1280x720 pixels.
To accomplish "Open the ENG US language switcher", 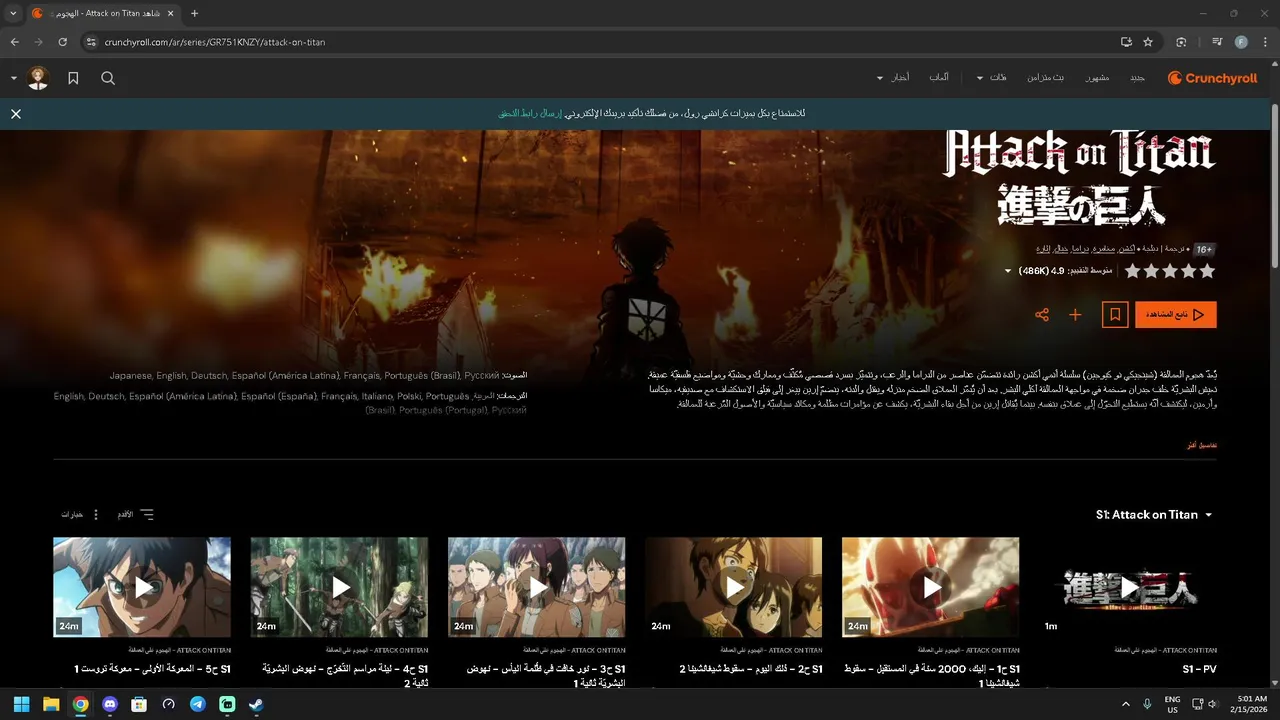I will tap(1173, 704).
